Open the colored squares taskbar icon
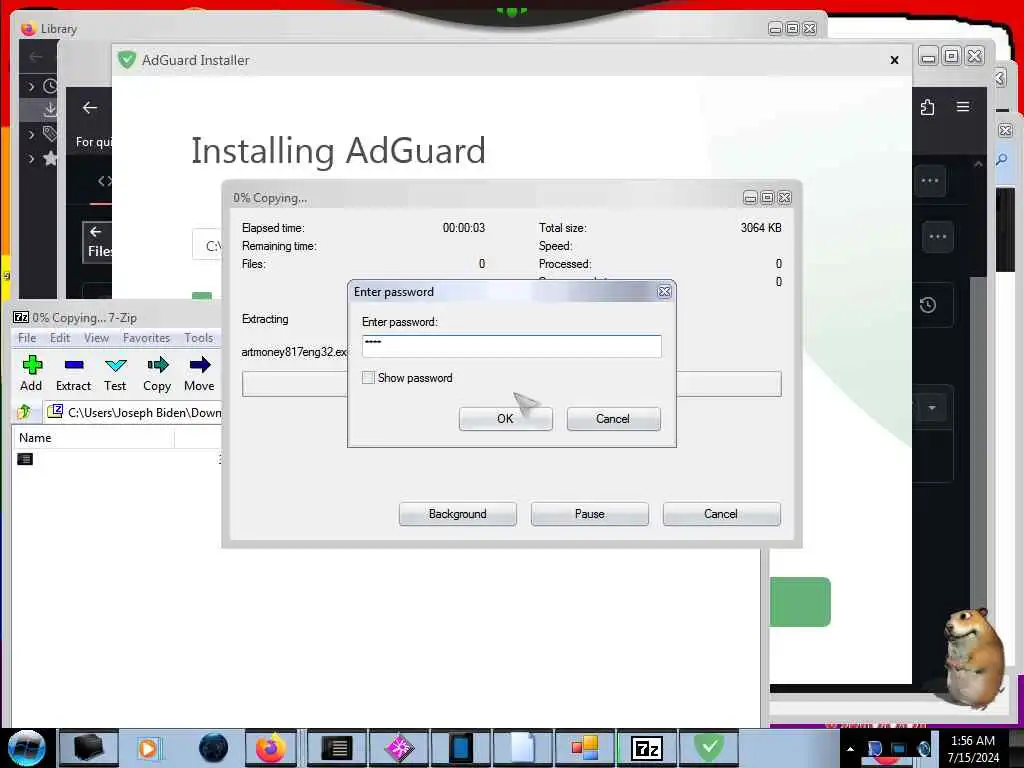The width and height of the screenshot is (1024, 768). tap(584, 748)
